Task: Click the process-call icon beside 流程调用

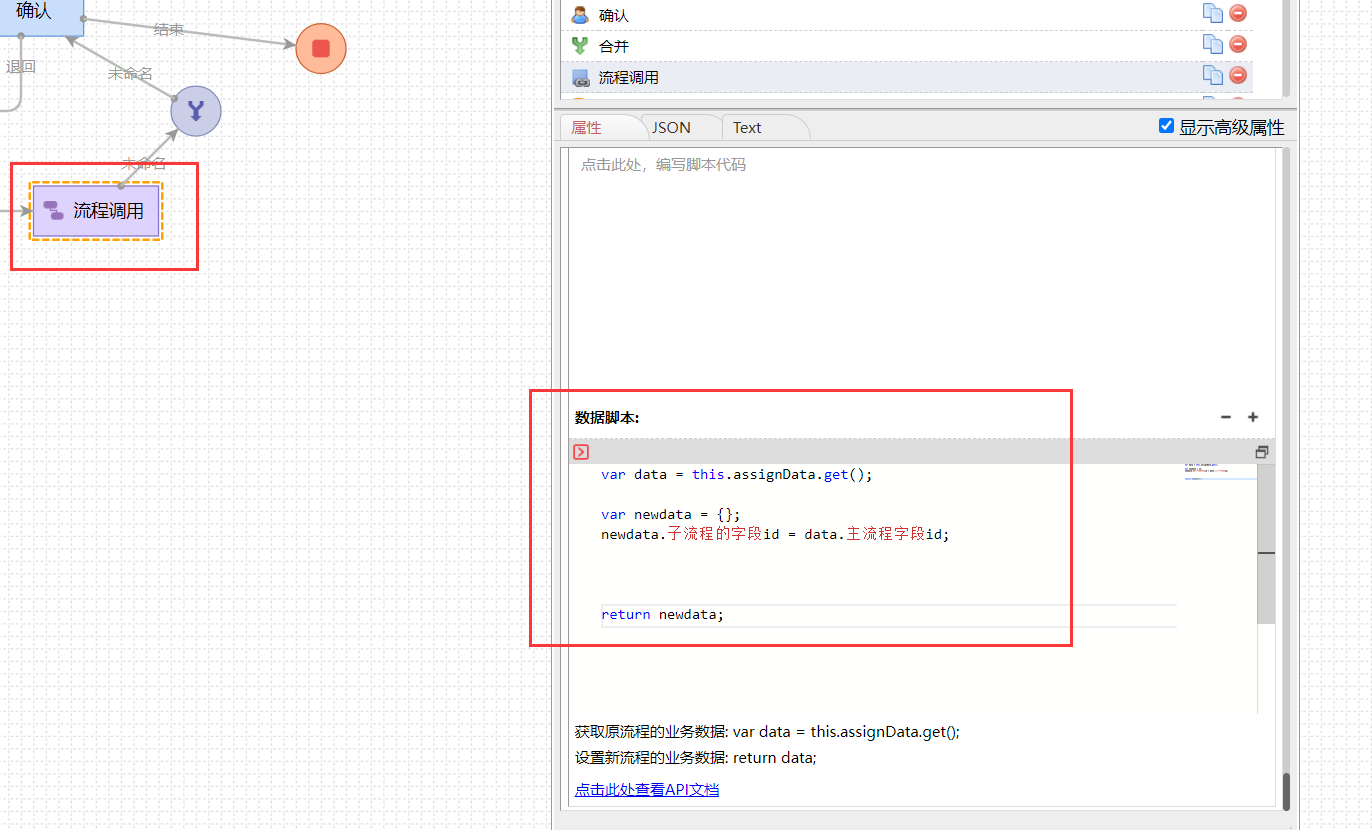Action: tap(580, 77)
